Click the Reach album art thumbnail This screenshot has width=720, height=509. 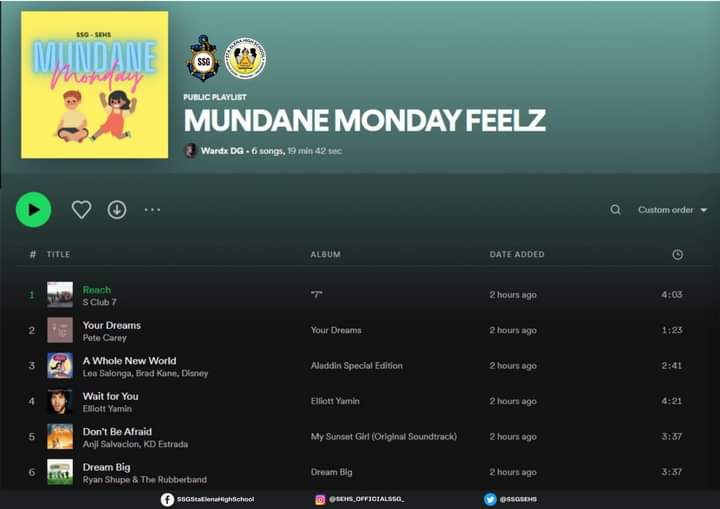point(60,294)
